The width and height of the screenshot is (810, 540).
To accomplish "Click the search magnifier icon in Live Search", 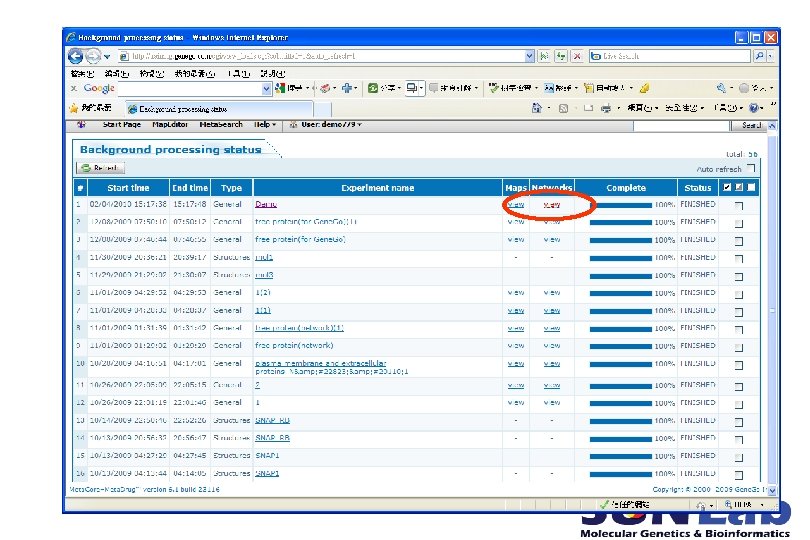I will pyautogui.click(x=758, y=56).
